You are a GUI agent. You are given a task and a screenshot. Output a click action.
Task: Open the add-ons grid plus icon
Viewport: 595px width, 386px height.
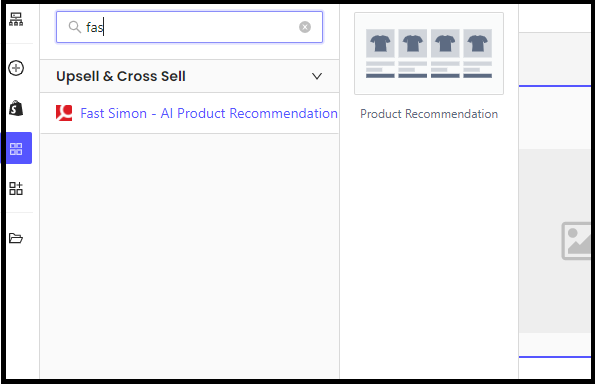click(x=16, y=188)
